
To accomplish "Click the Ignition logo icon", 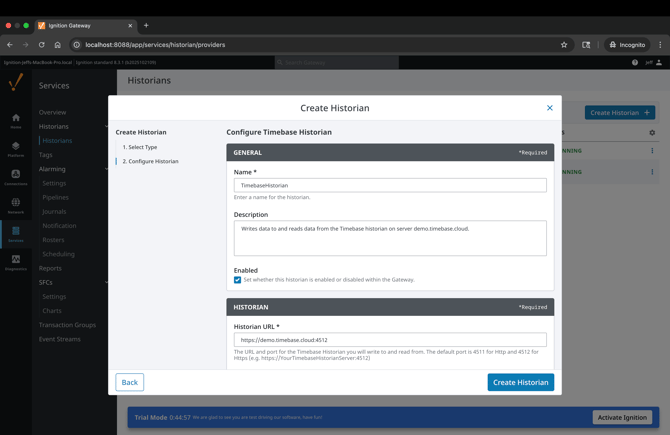I will pos(15,85).
